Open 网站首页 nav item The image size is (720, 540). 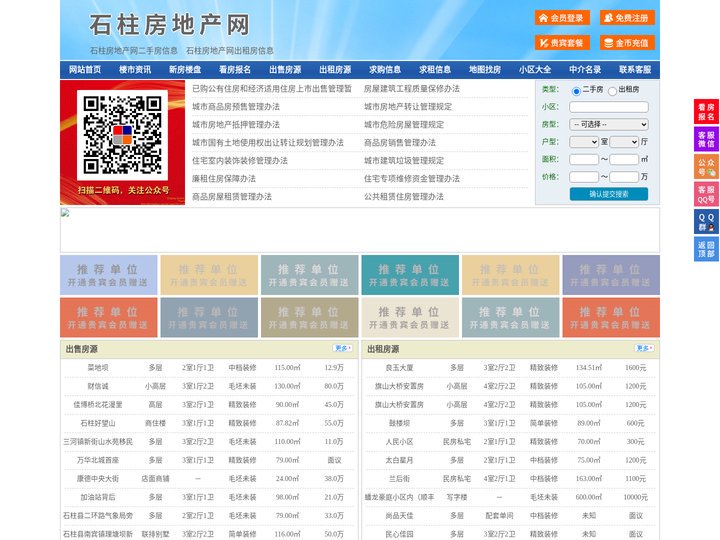[85, 70]
